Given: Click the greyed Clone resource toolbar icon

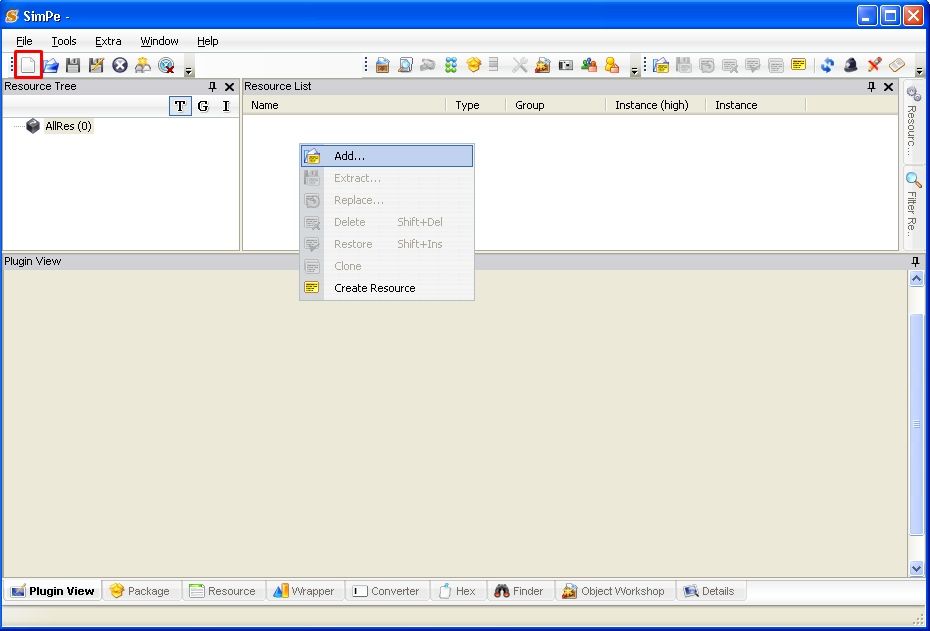Looking at the screenshot, I should coord(775,65).
